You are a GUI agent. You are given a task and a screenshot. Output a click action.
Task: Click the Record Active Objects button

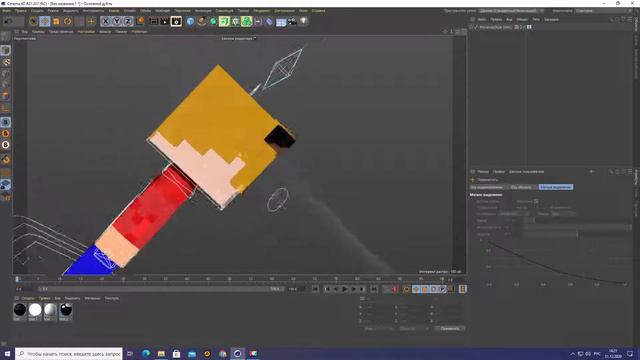[395, 289]
